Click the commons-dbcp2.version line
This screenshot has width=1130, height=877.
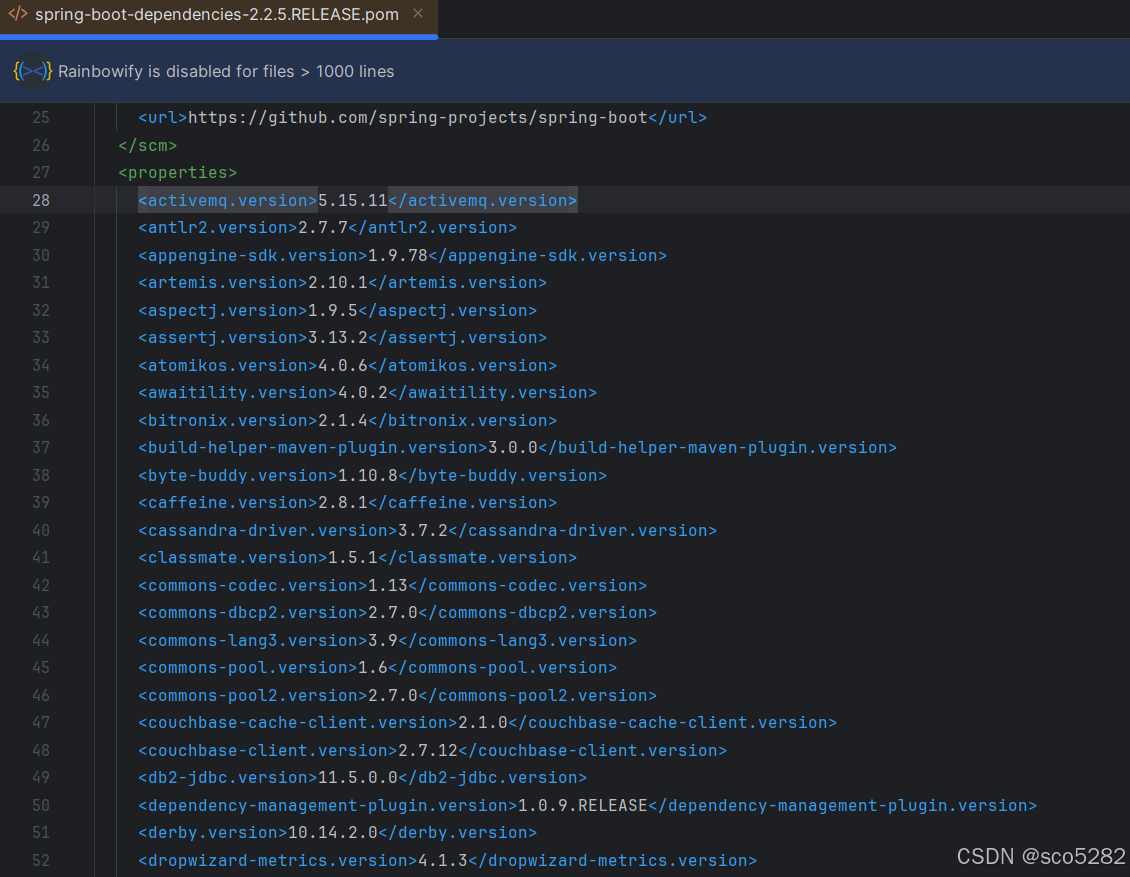(x=397, y=613)
